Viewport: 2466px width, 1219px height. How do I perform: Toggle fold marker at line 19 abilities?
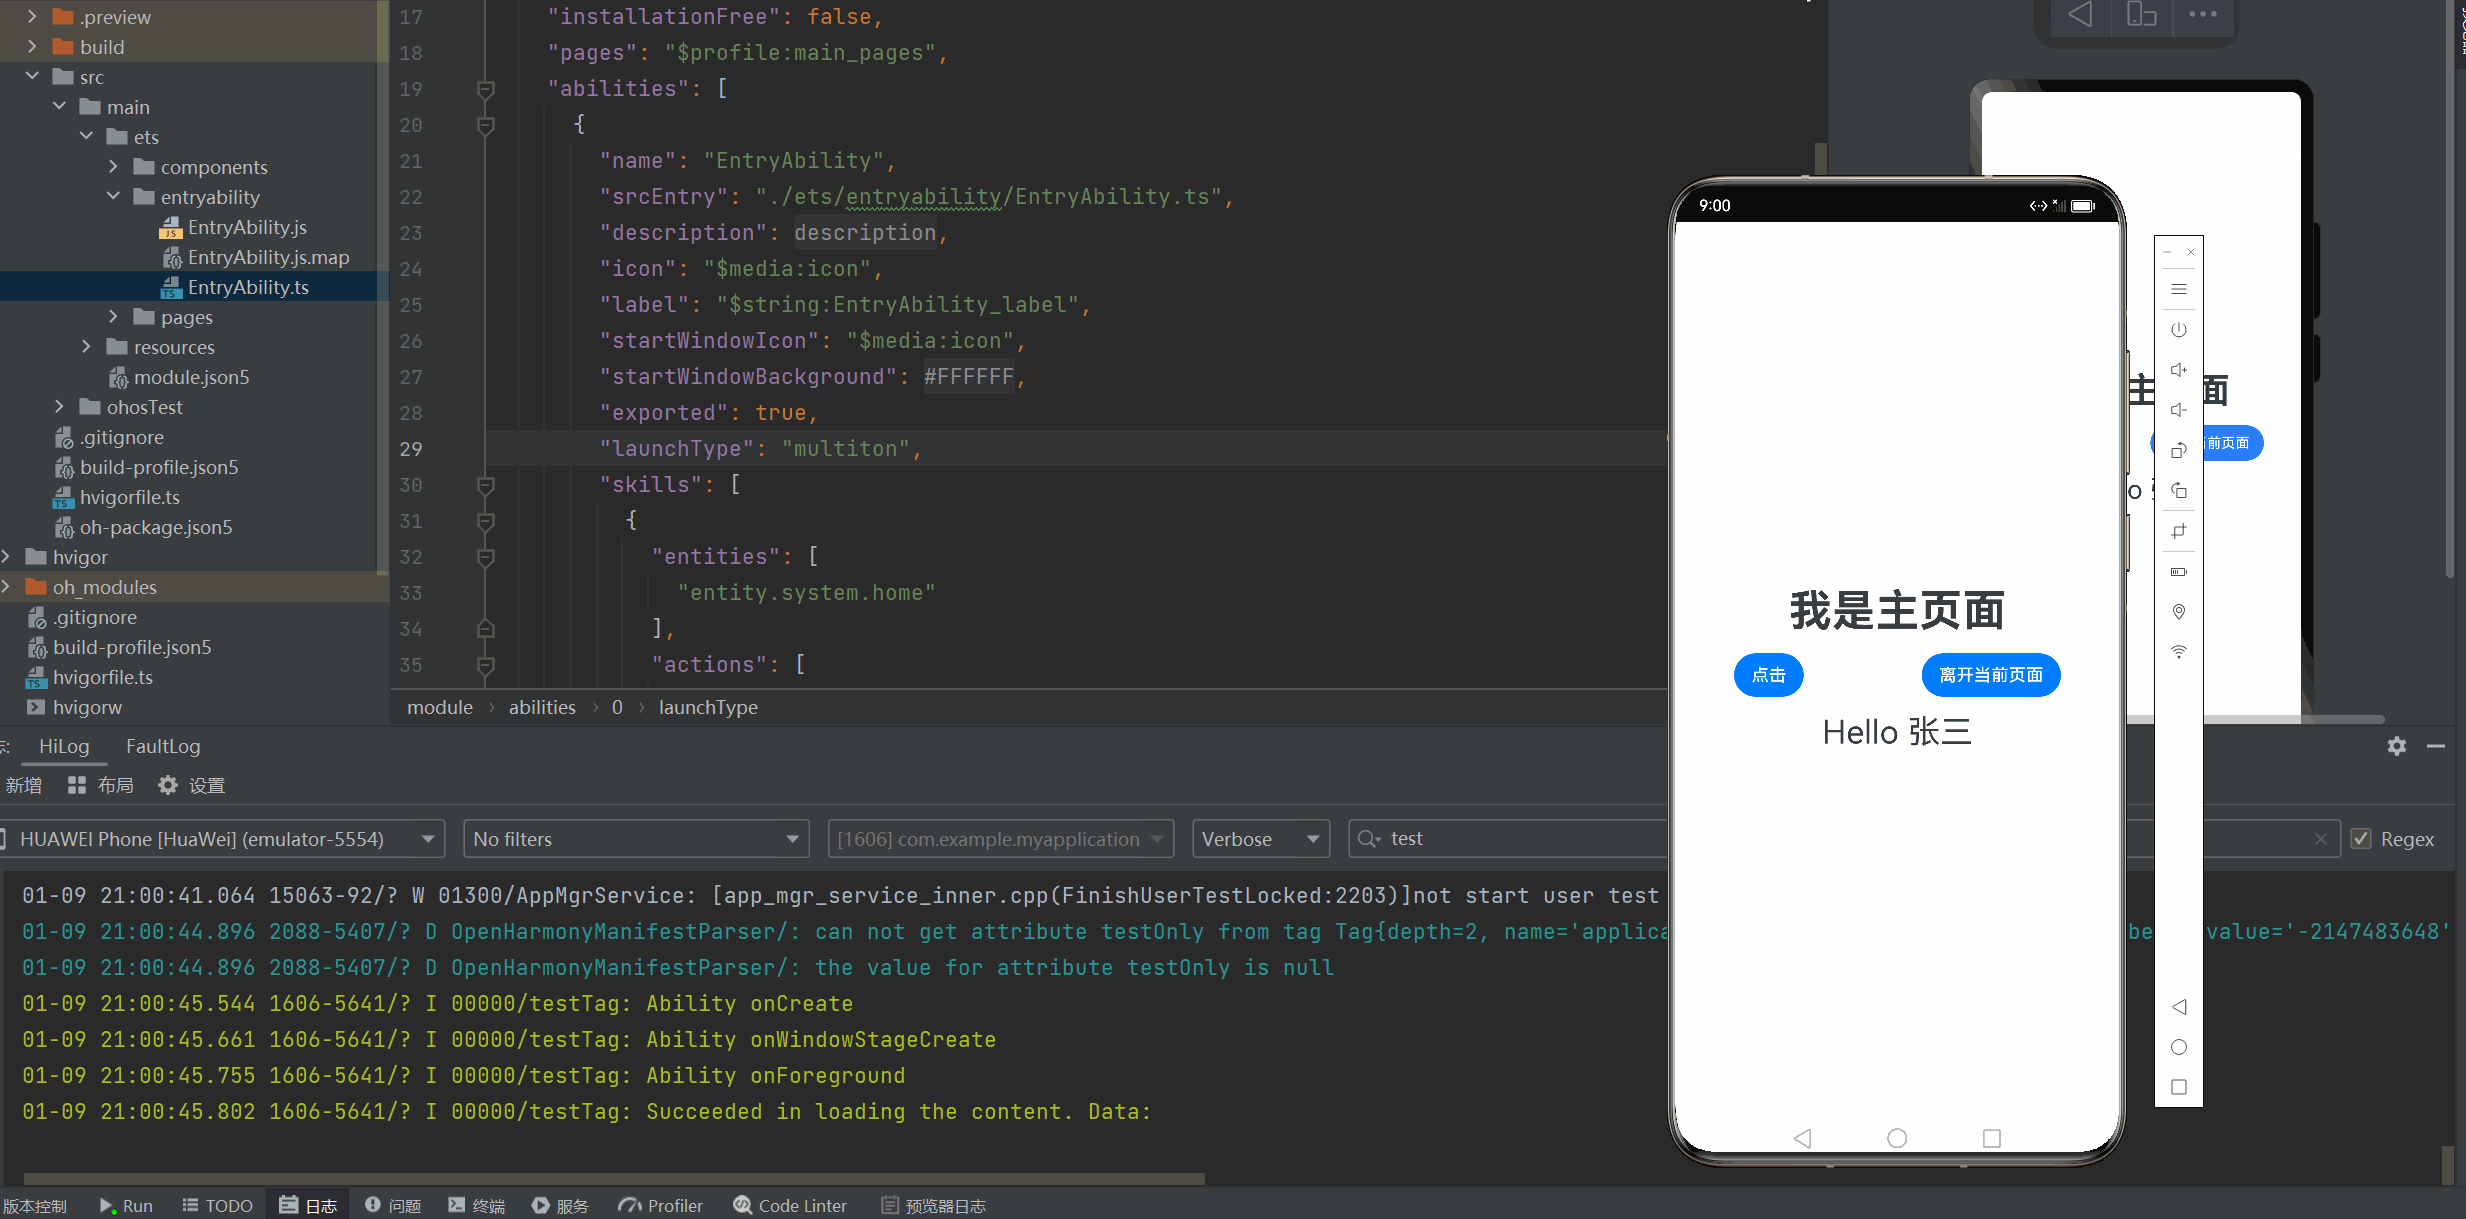tap(486, 89)
